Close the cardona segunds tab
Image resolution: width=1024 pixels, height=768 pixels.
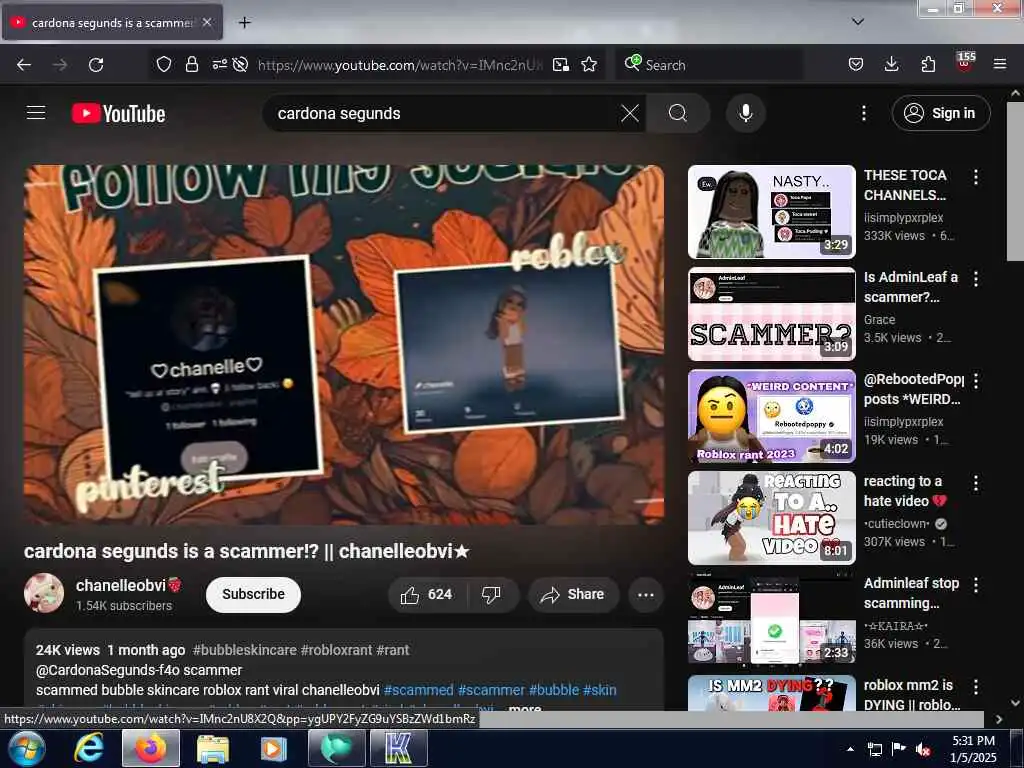[207, 22]
